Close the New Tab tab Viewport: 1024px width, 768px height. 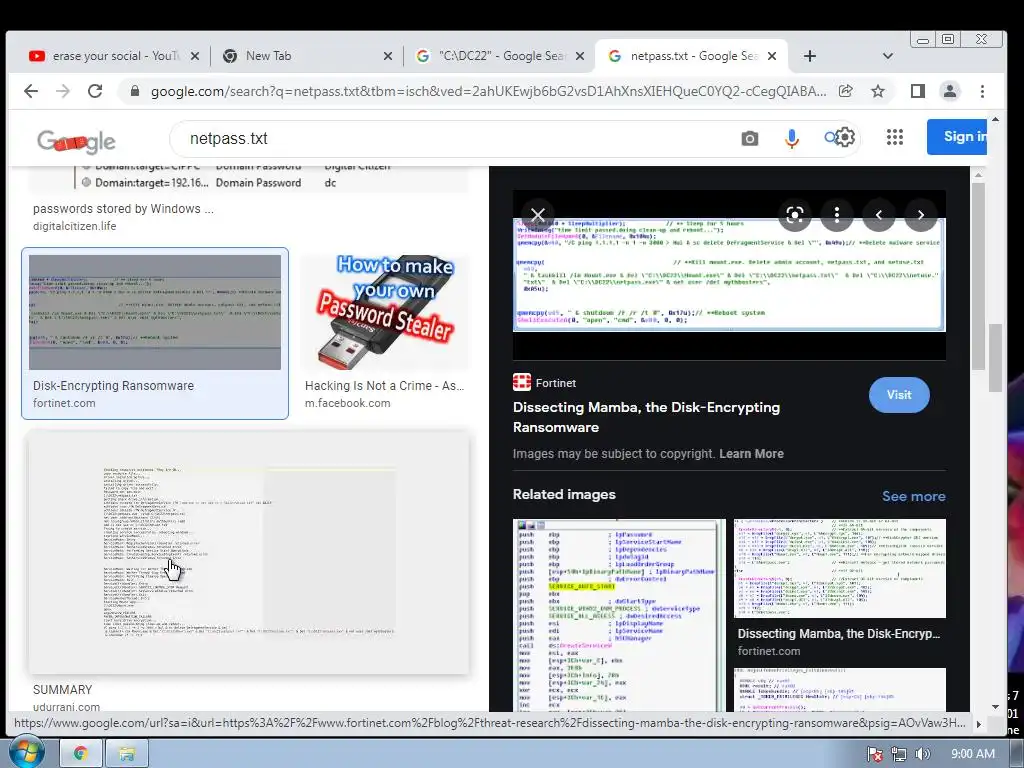coord(387,56)
